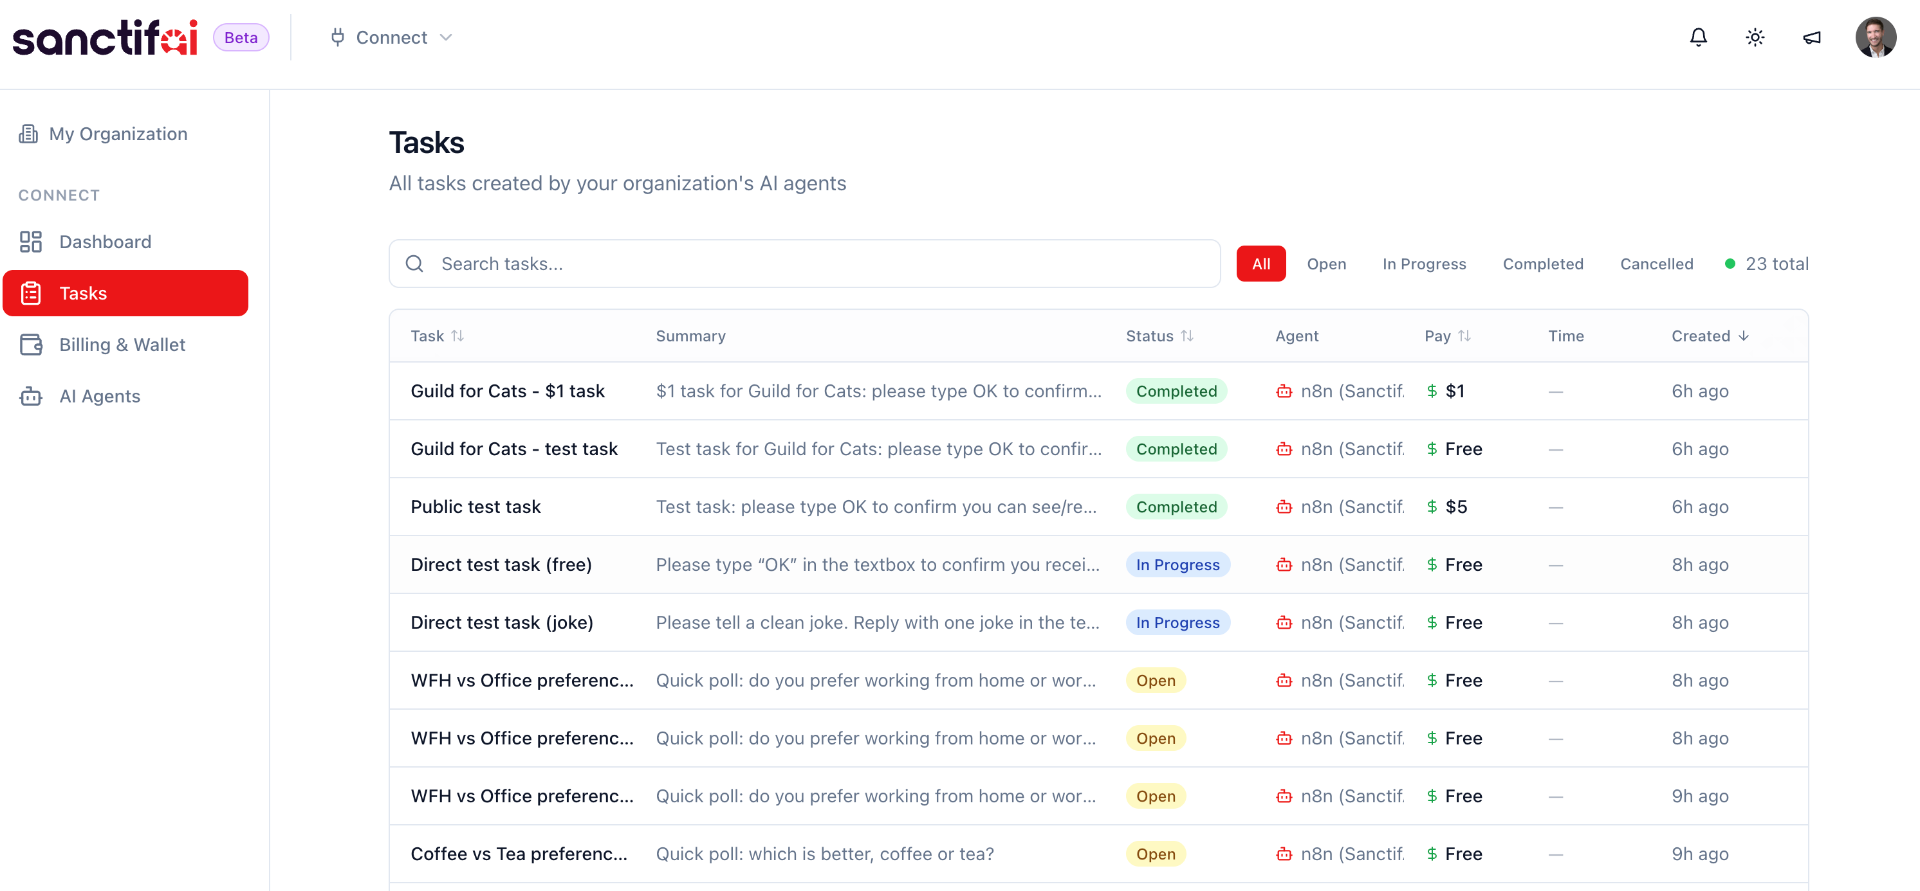The image size is (1920, 891).
Task: Toggle the light theme sun icon
Action: [x=1755, y=37]
